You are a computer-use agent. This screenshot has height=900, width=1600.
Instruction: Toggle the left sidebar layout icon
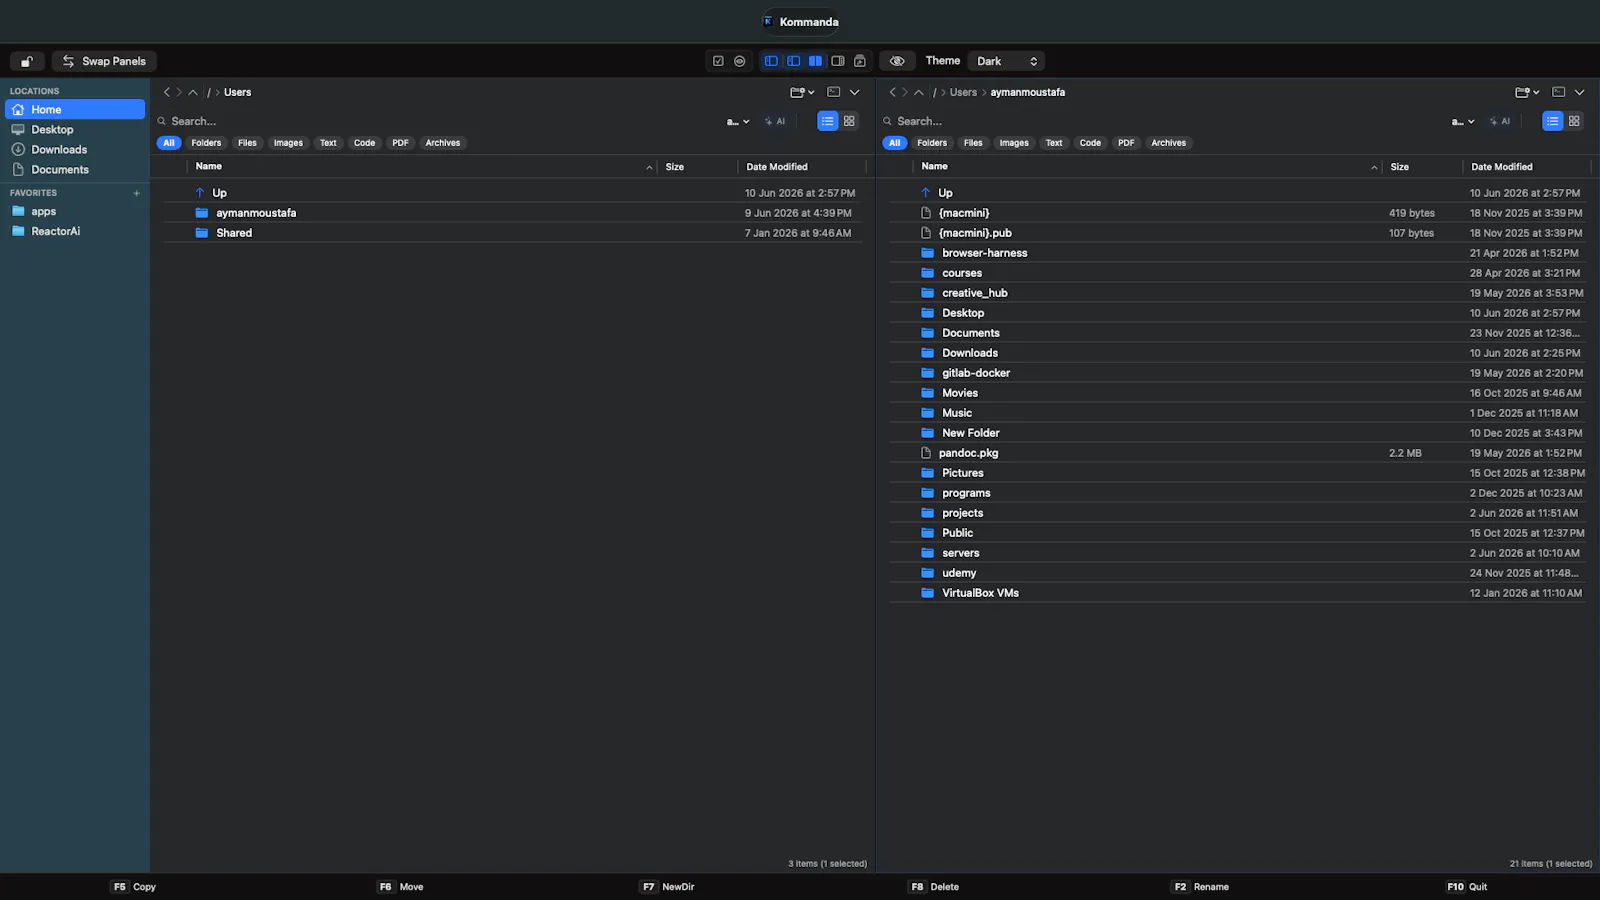pyautogui.click(x=771, y=61)
